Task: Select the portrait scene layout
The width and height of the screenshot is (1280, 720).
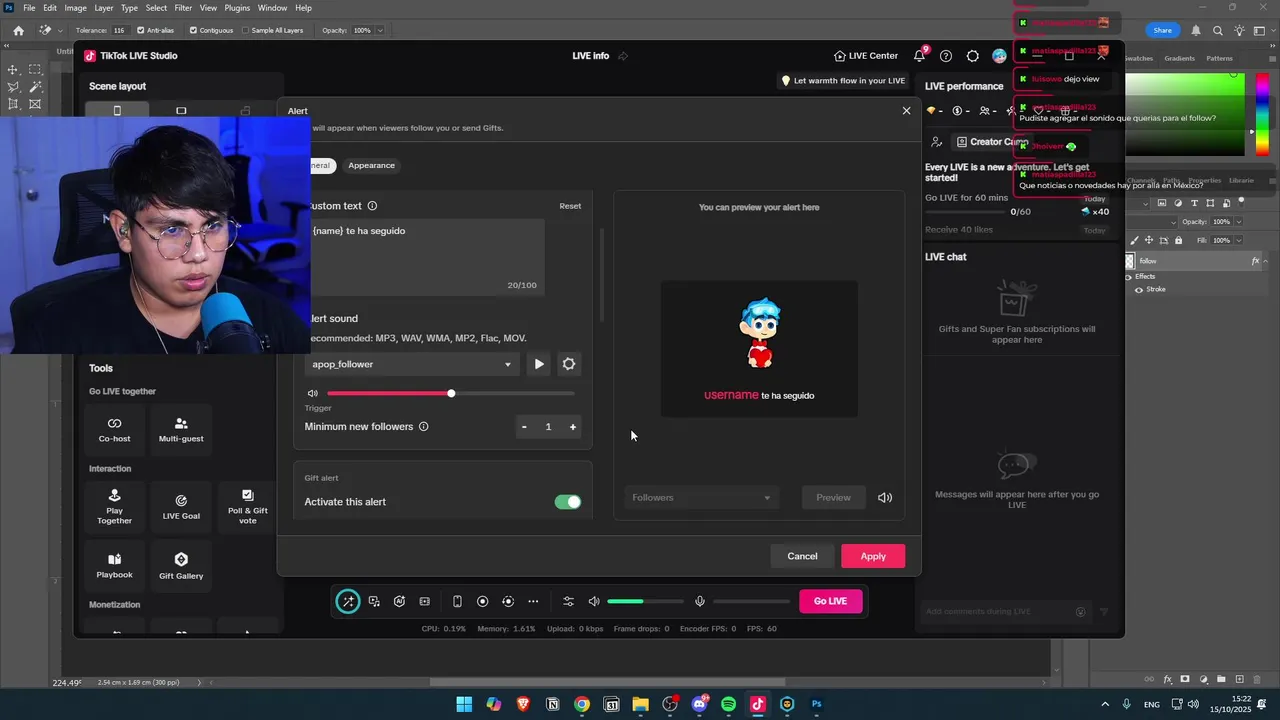Action: pyautogui.click(x=117, y=111)
